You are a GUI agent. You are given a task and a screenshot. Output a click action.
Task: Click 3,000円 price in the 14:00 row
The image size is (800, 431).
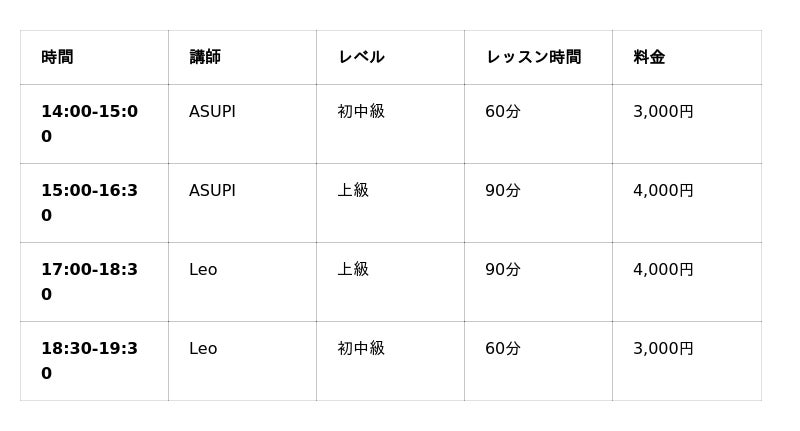coord(663,112)
